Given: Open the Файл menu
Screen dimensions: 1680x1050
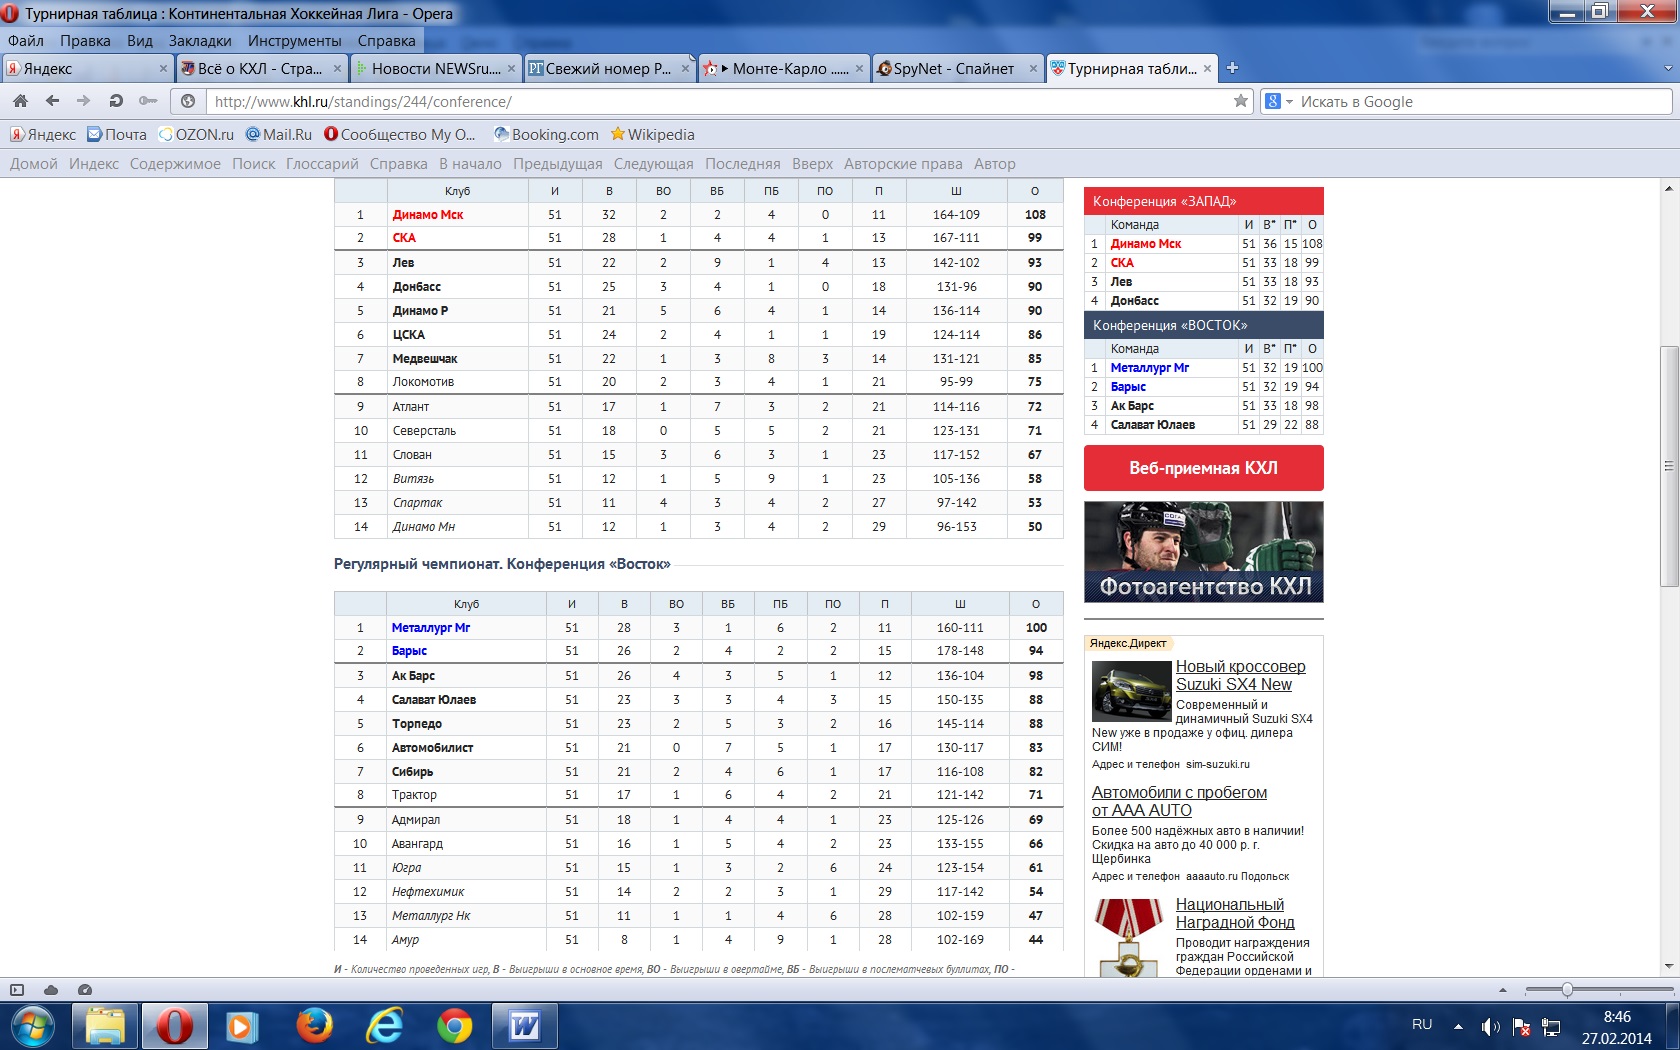Looking at the screenshot, I should 25,41.
